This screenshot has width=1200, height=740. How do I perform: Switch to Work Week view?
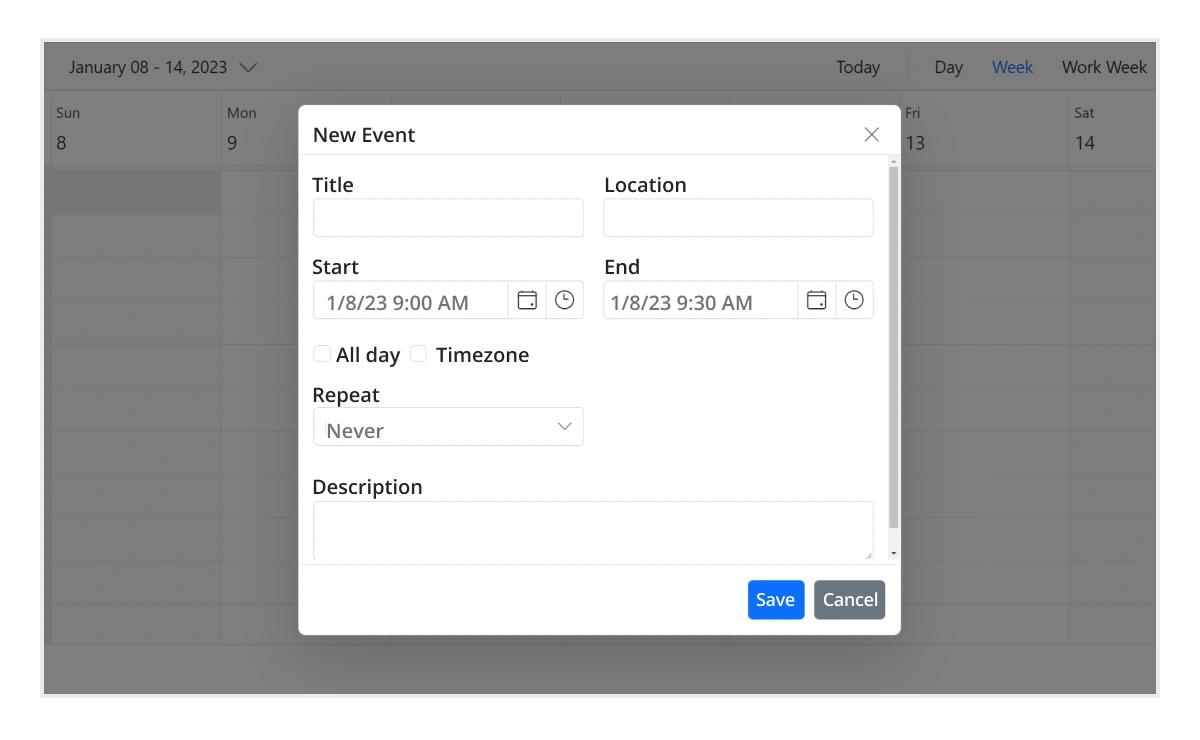pos(1104,67)
